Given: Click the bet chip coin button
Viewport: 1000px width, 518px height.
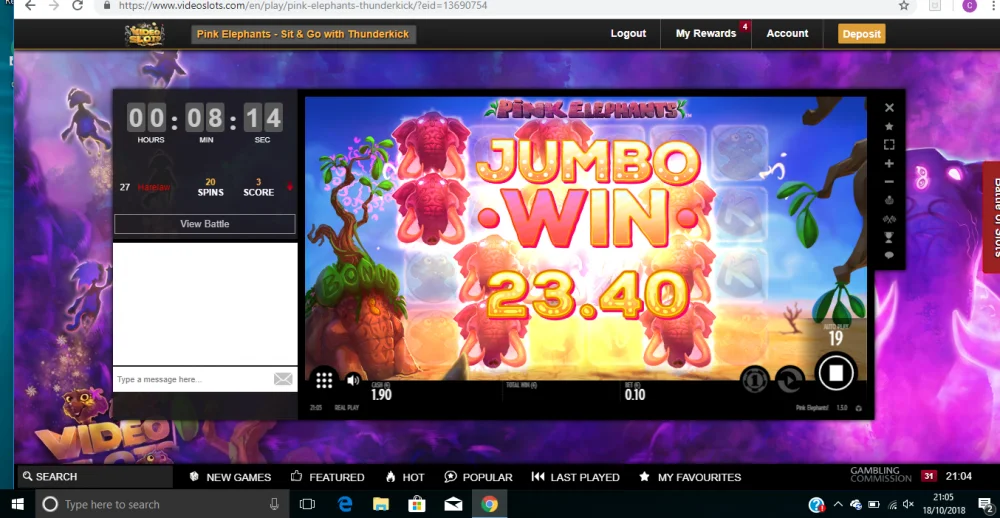Looking at the screenshot, I should click(x=754, y=380).
